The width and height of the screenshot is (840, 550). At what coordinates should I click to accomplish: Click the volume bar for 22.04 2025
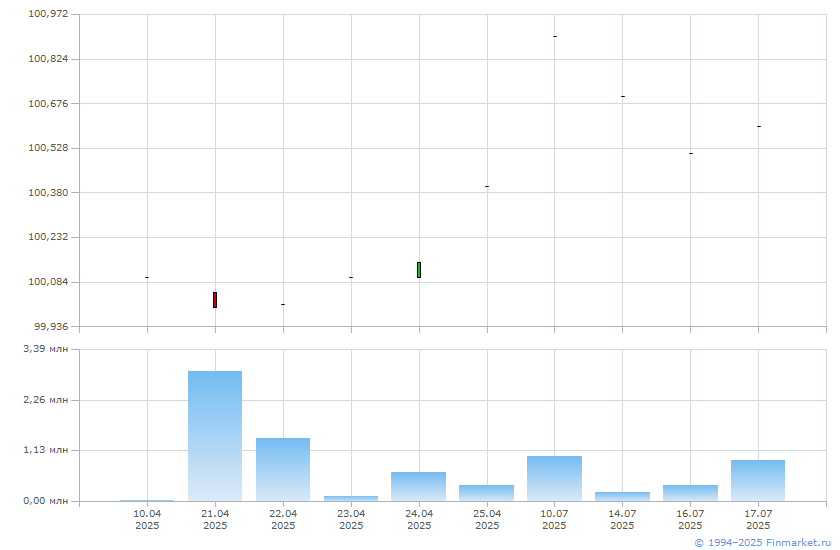(x=283, y=470)
